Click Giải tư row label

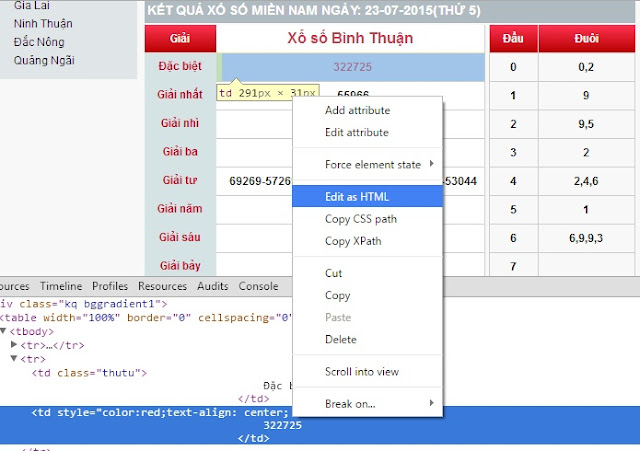coord(180,180)
